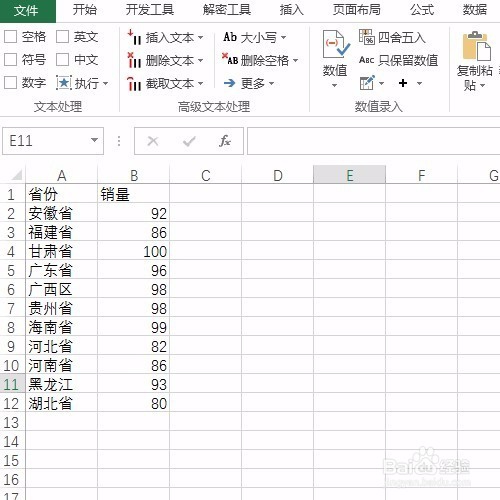500x500 pixels.
Task: Click the plus sign icon in 数值录入
Action: point(403,83)
